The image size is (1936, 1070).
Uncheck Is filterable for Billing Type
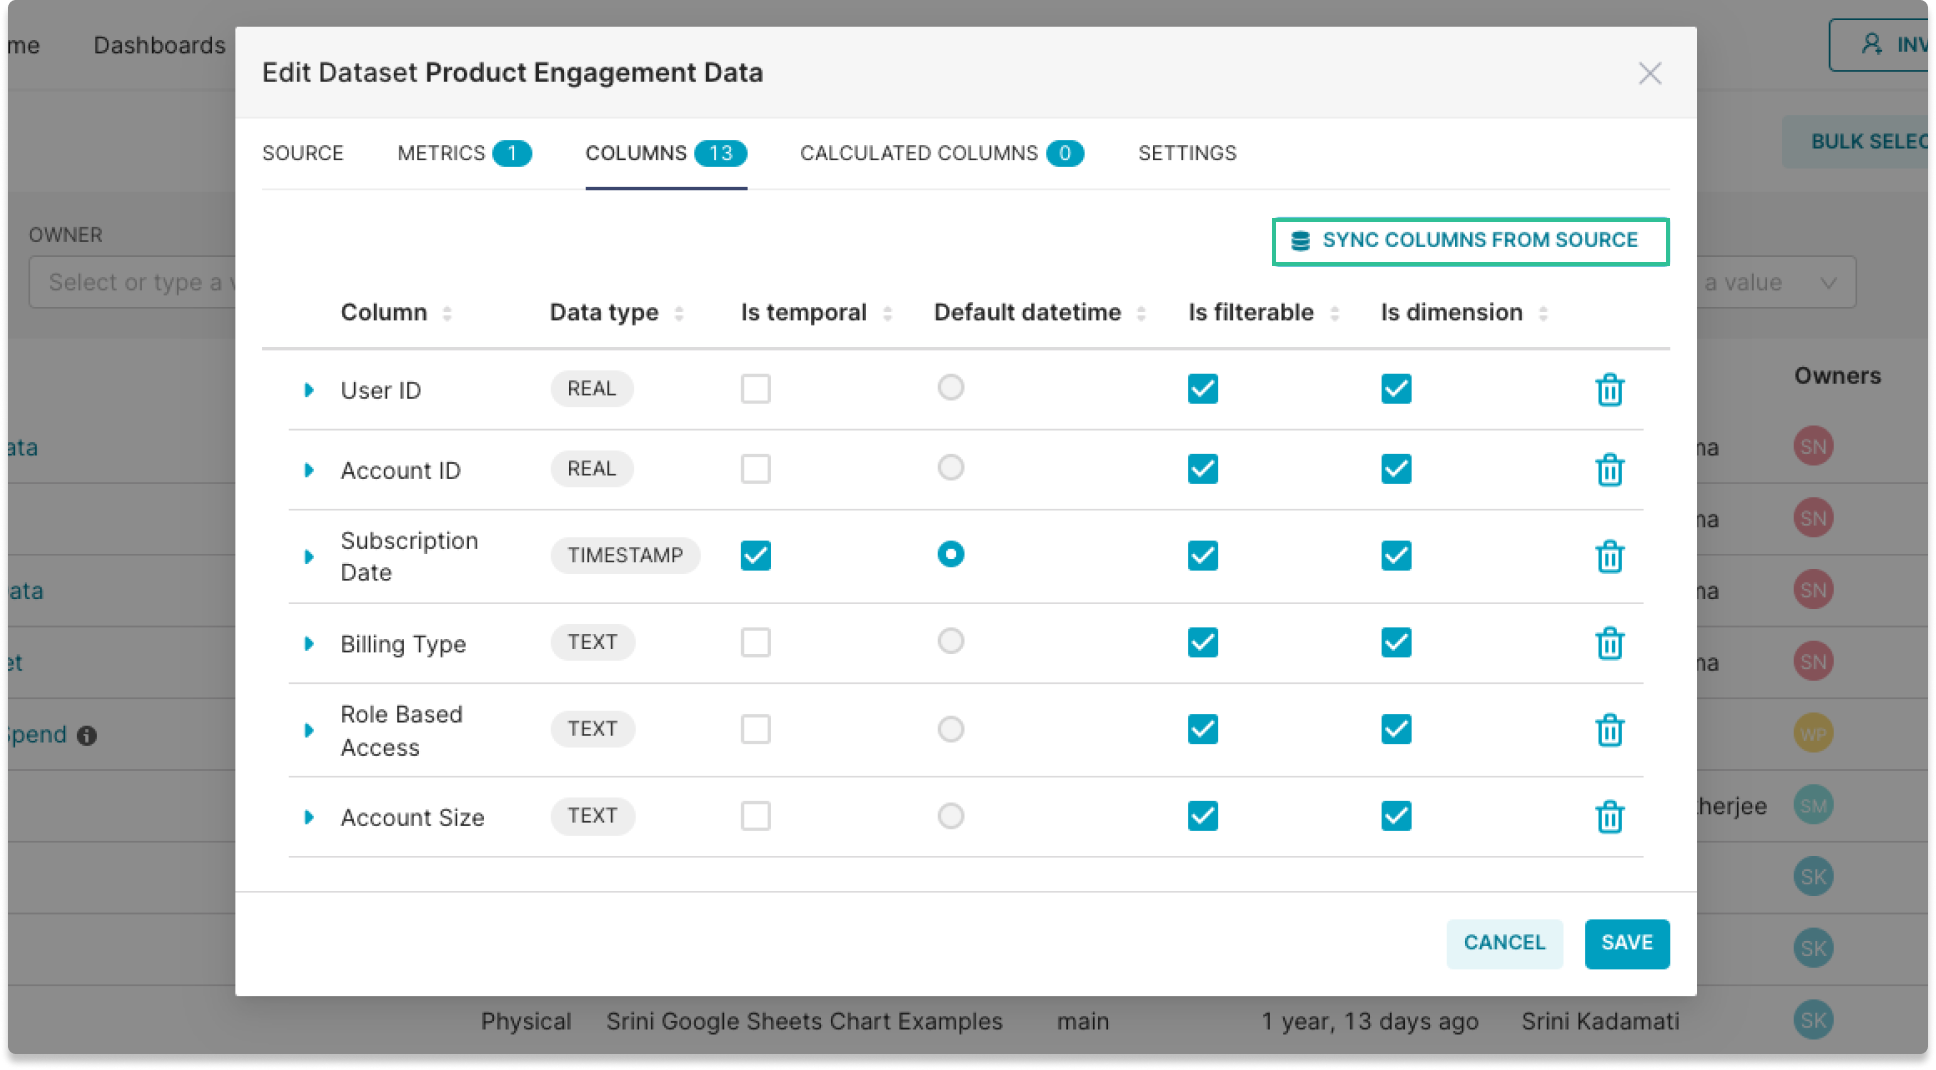pyautogui.click(x=1202, y=643)
